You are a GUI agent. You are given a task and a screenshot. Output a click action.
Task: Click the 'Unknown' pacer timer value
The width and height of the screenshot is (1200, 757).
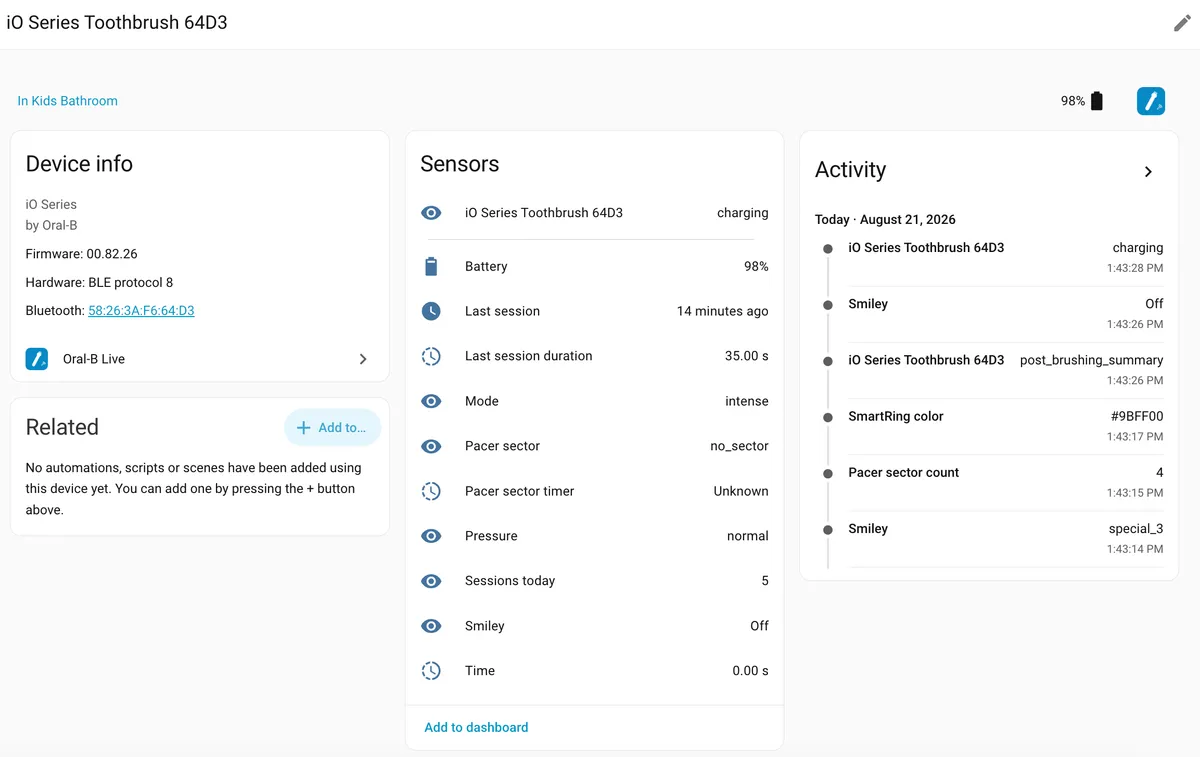pyautogui.click(x=741, y=491)
